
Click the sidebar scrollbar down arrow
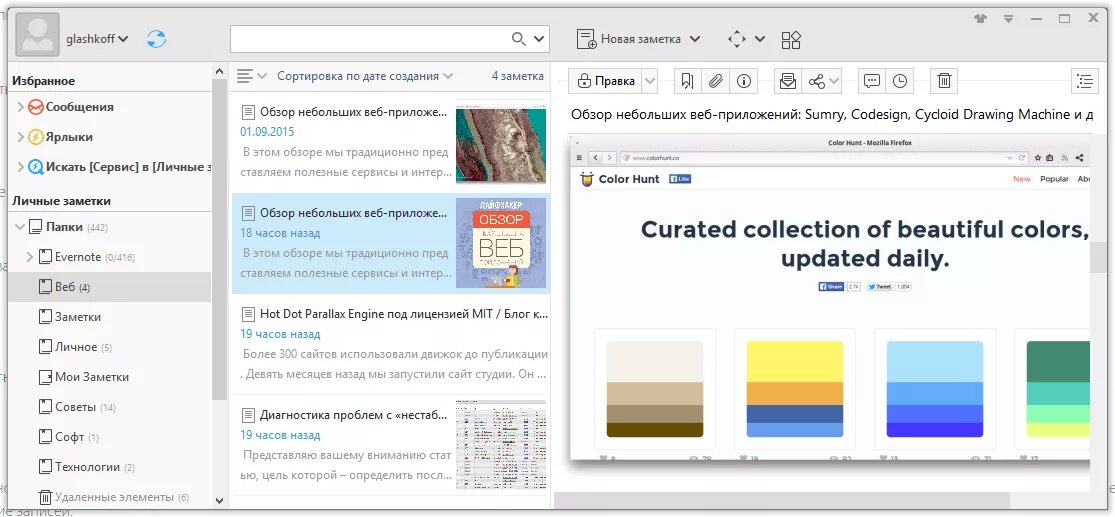click(219, 501)
